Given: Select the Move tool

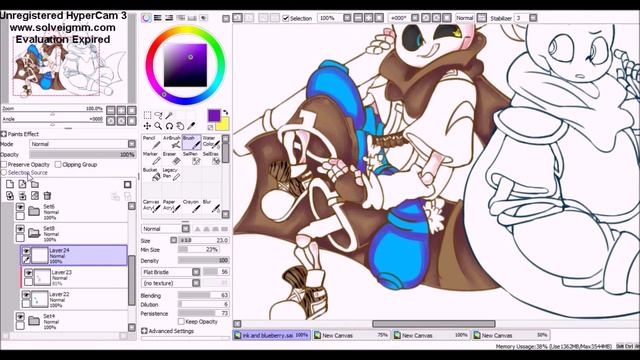Looking at the screenshot, I should (x=147, y=126).
